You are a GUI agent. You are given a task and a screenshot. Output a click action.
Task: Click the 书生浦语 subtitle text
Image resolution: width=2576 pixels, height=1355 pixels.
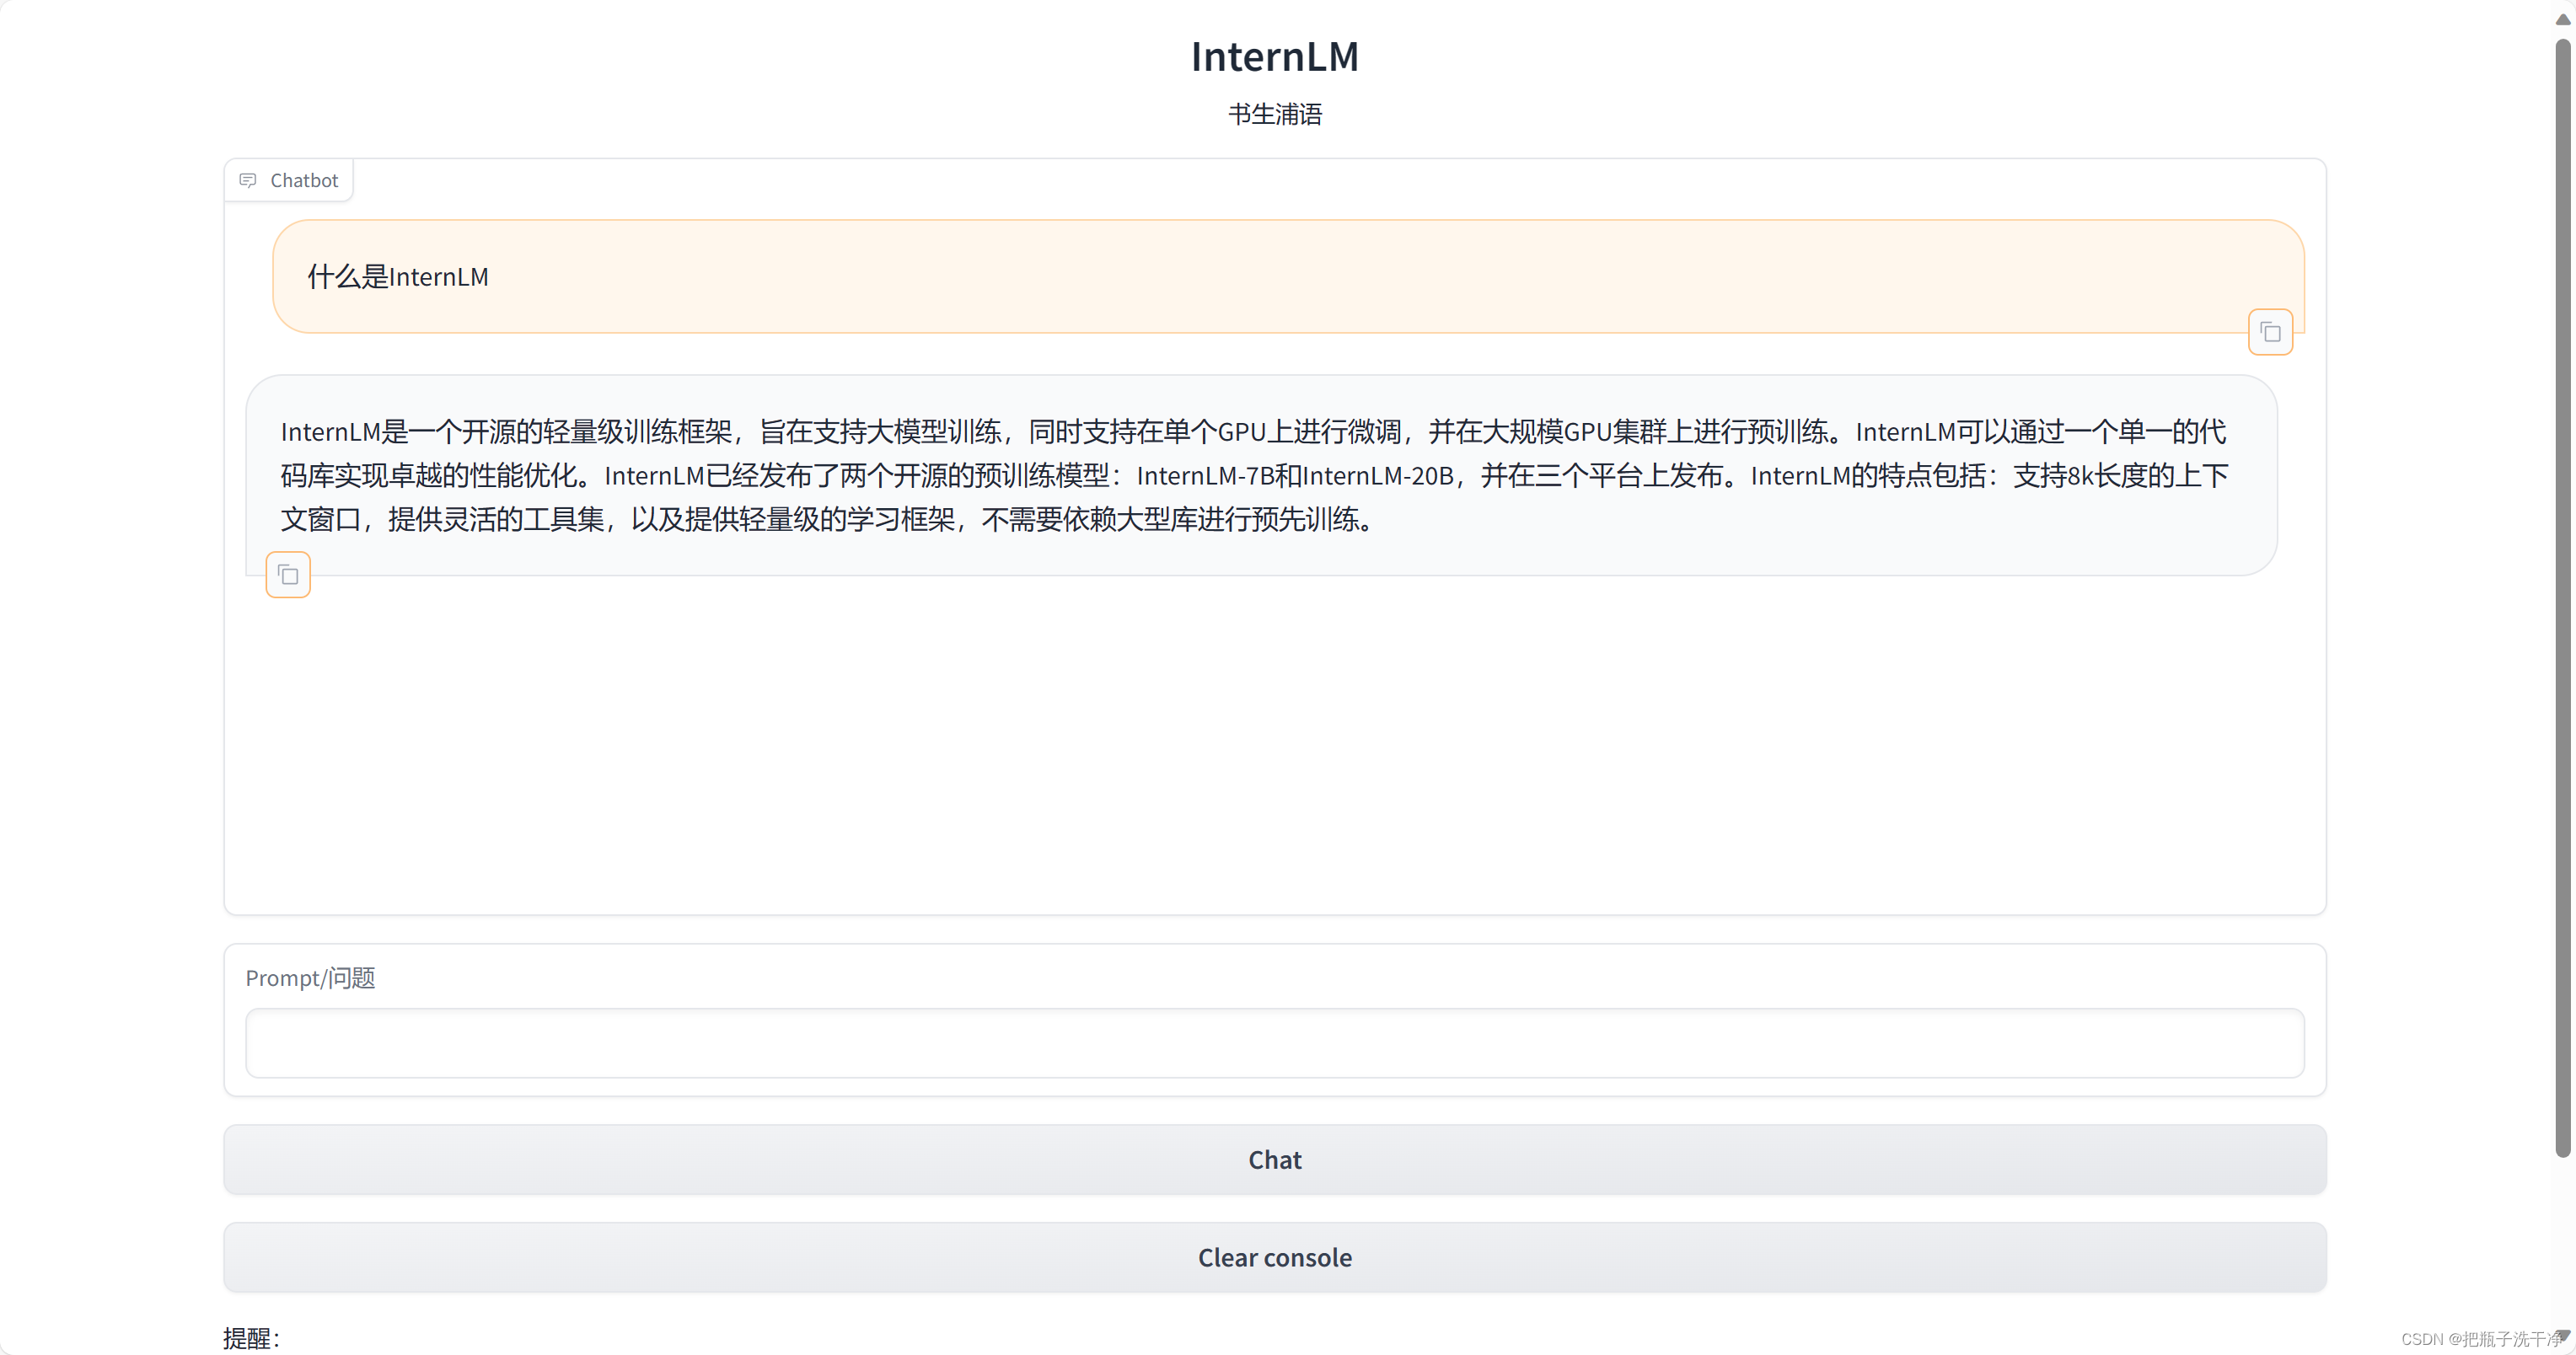1274,114
